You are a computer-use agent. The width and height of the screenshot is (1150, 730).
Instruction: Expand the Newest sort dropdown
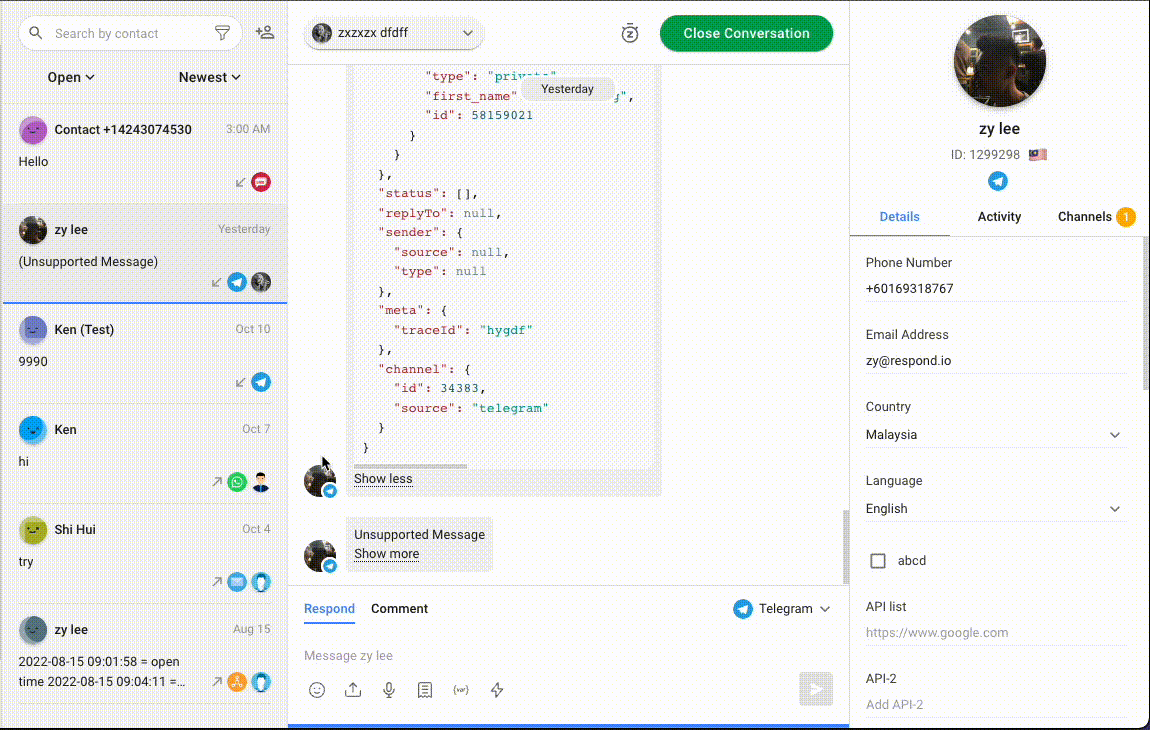[210, 77]
